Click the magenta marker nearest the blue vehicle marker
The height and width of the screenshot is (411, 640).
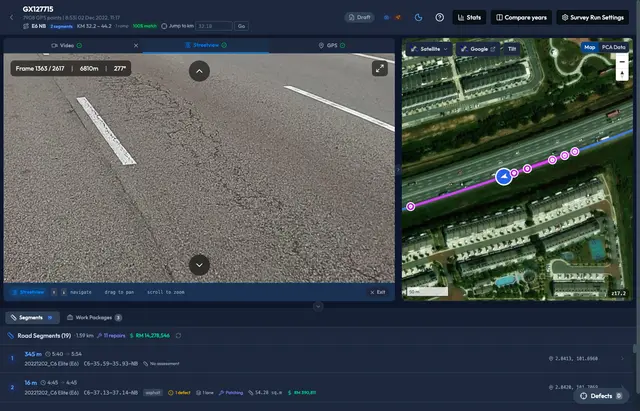click(514, 173)
